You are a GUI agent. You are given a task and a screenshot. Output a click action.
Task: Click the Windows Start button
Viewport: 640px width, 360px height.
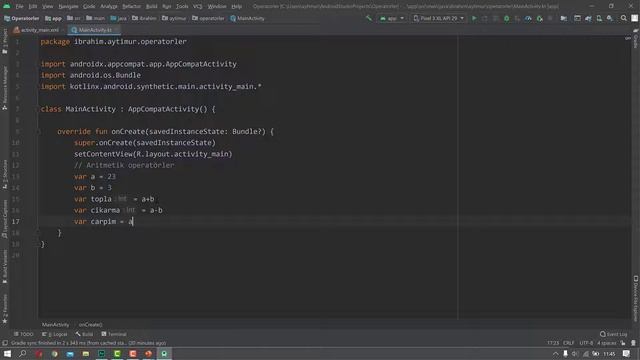click(x=7, y=353)
